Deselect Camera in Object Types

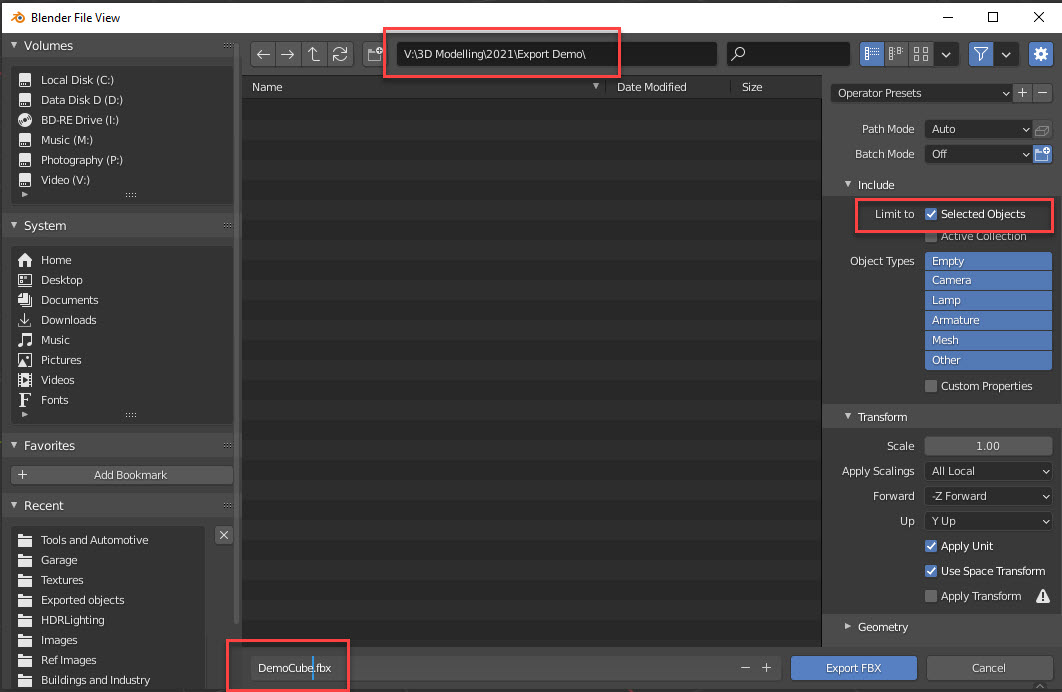pyautogui.click(x=987, y=280)
